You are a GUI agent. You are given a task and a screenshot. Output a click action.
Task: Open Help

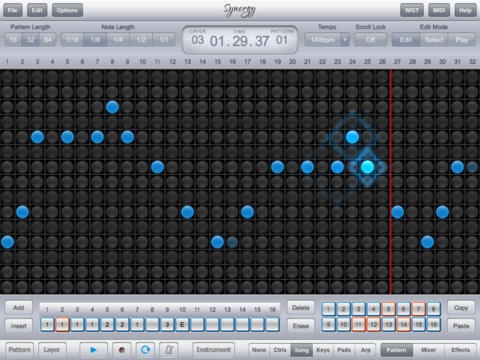pos(465,10)
